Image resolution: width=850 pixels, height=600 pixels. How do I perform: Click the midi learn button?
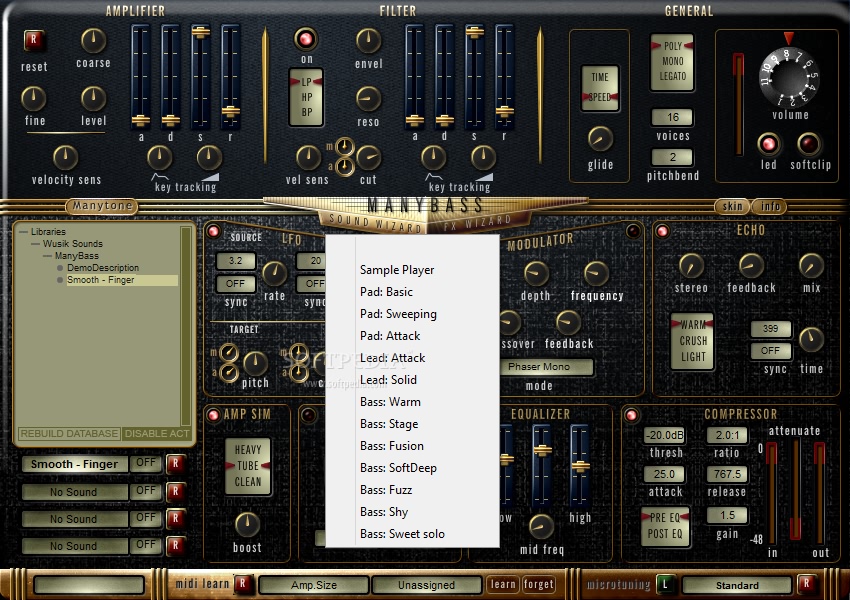(503, 584)
